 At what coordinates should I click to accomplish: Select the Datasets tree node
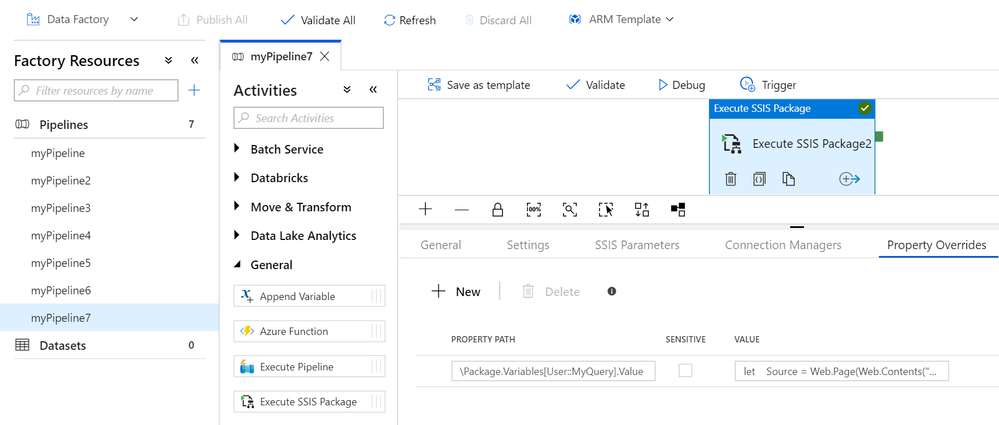(109, 345)
